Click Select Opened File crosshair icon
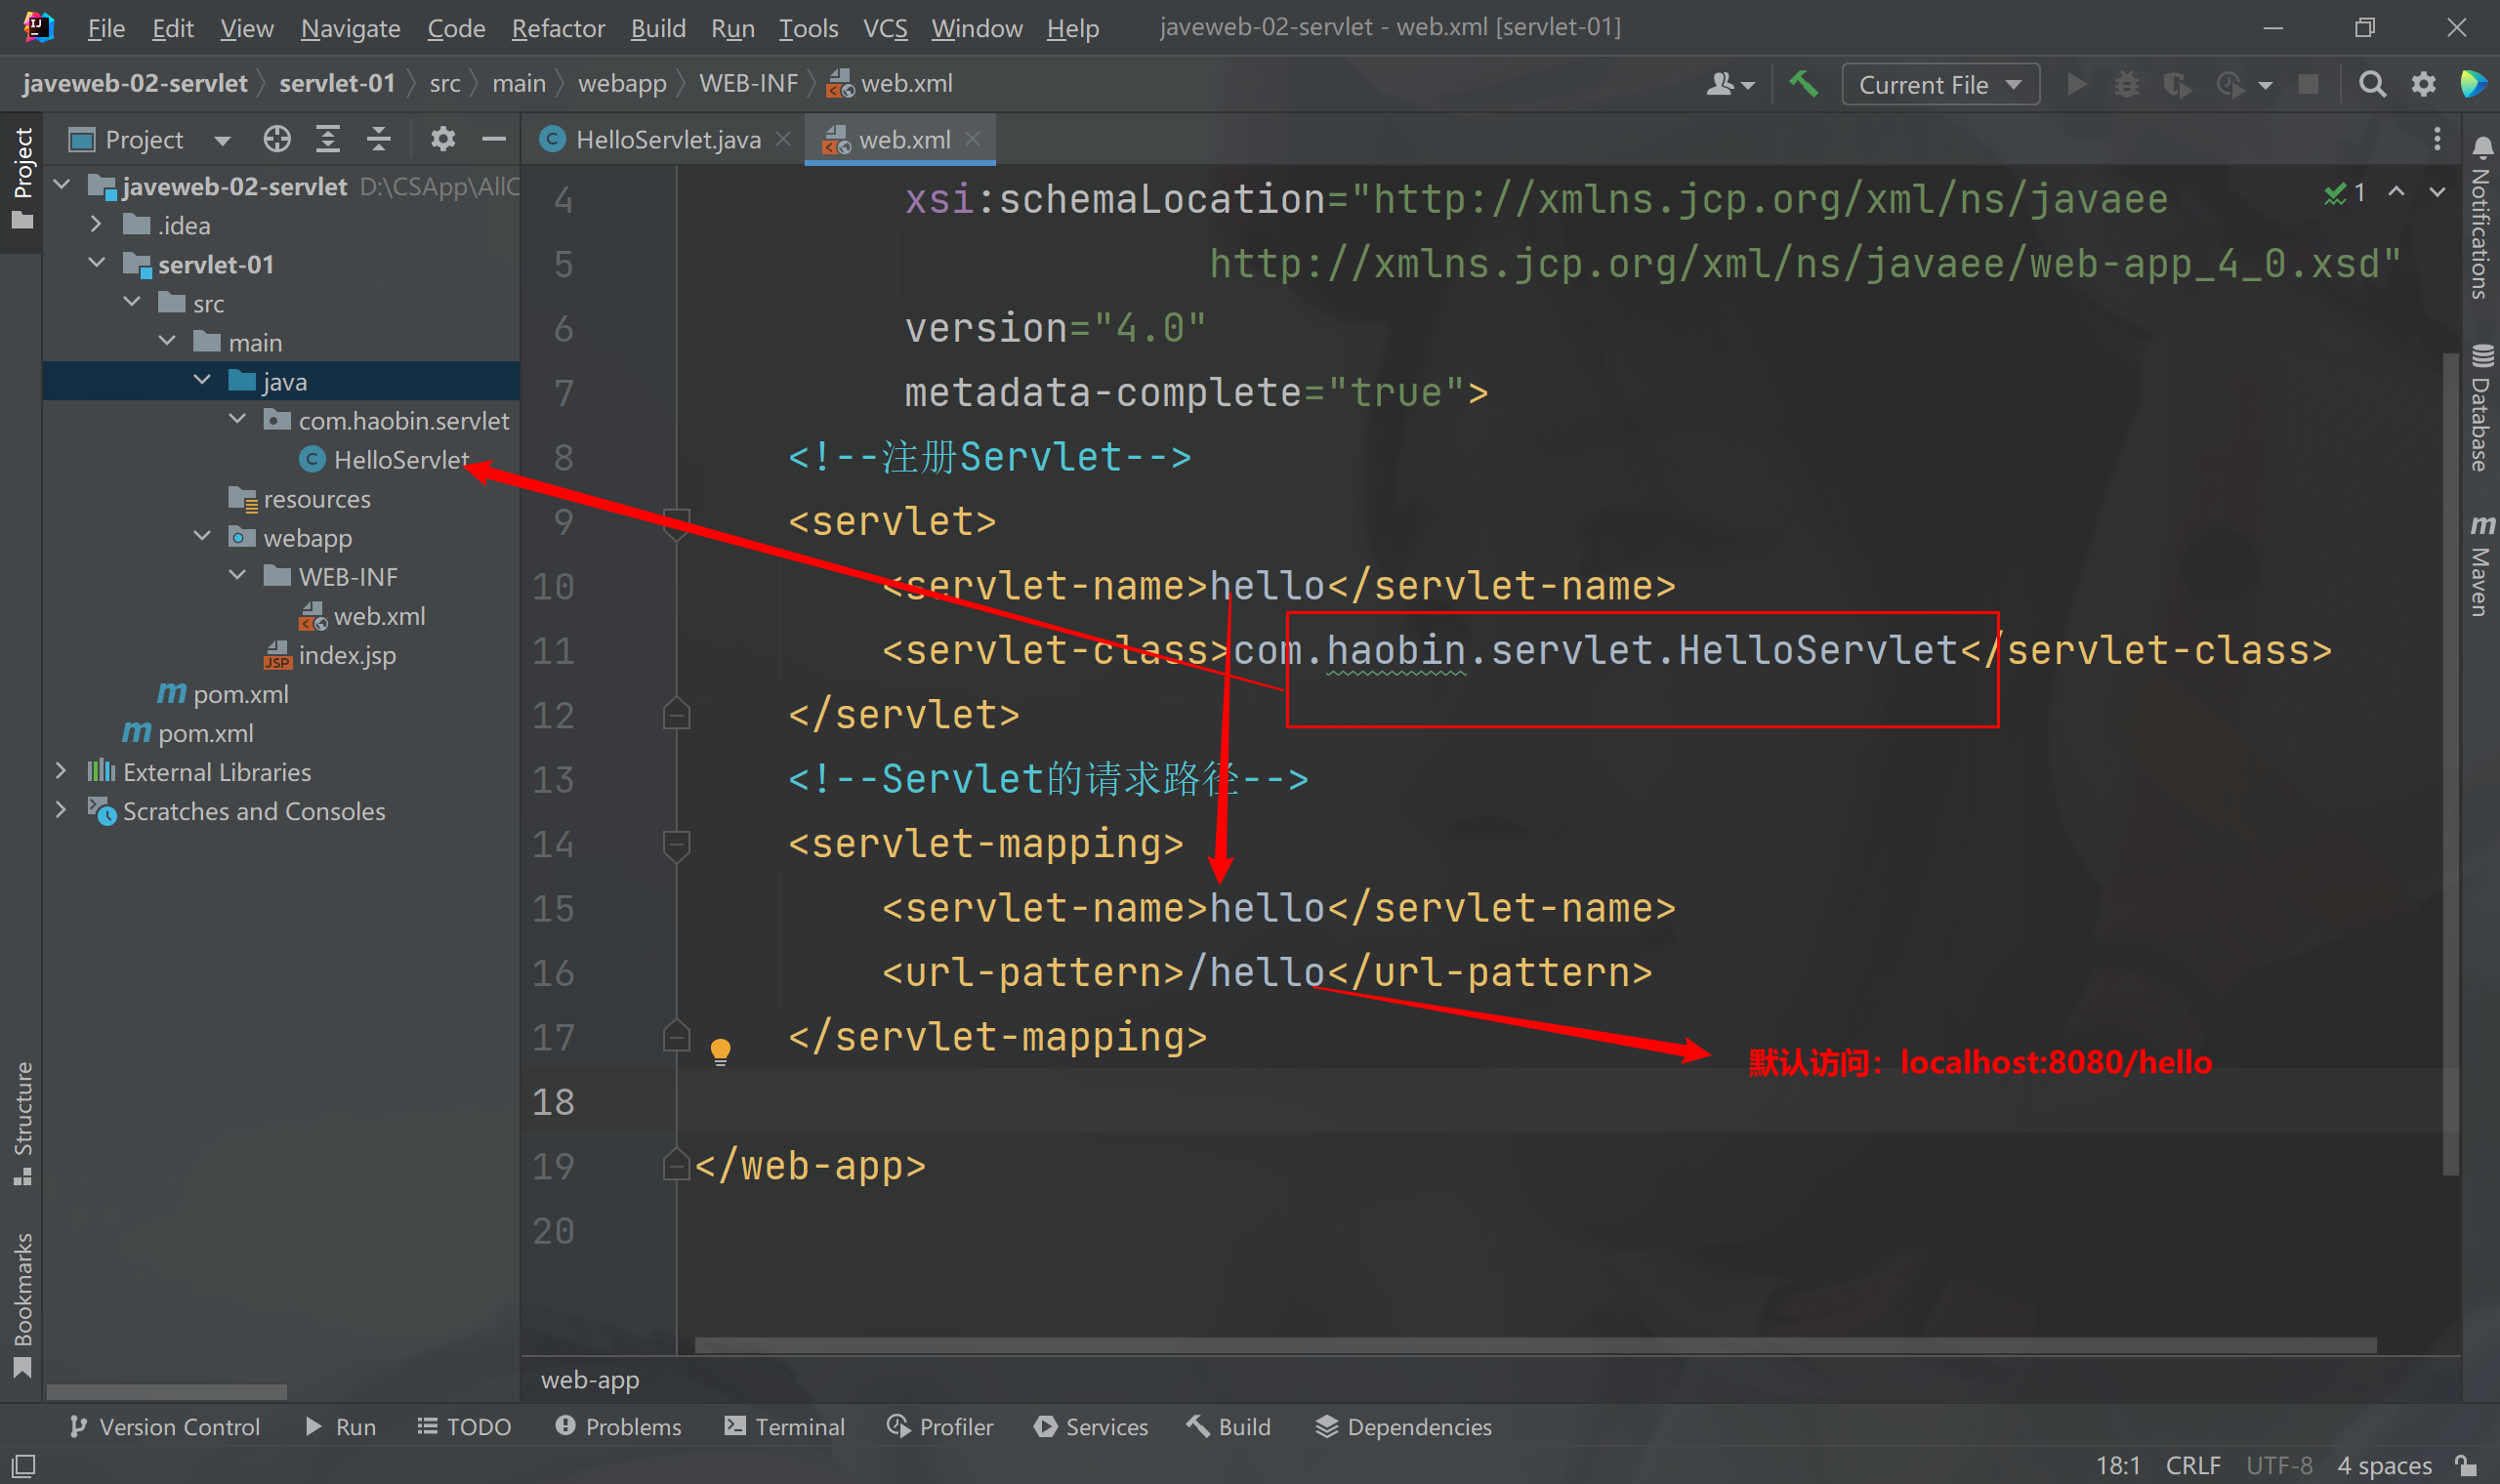This screenshot has width=2500, height=1484. coord(277,139)
